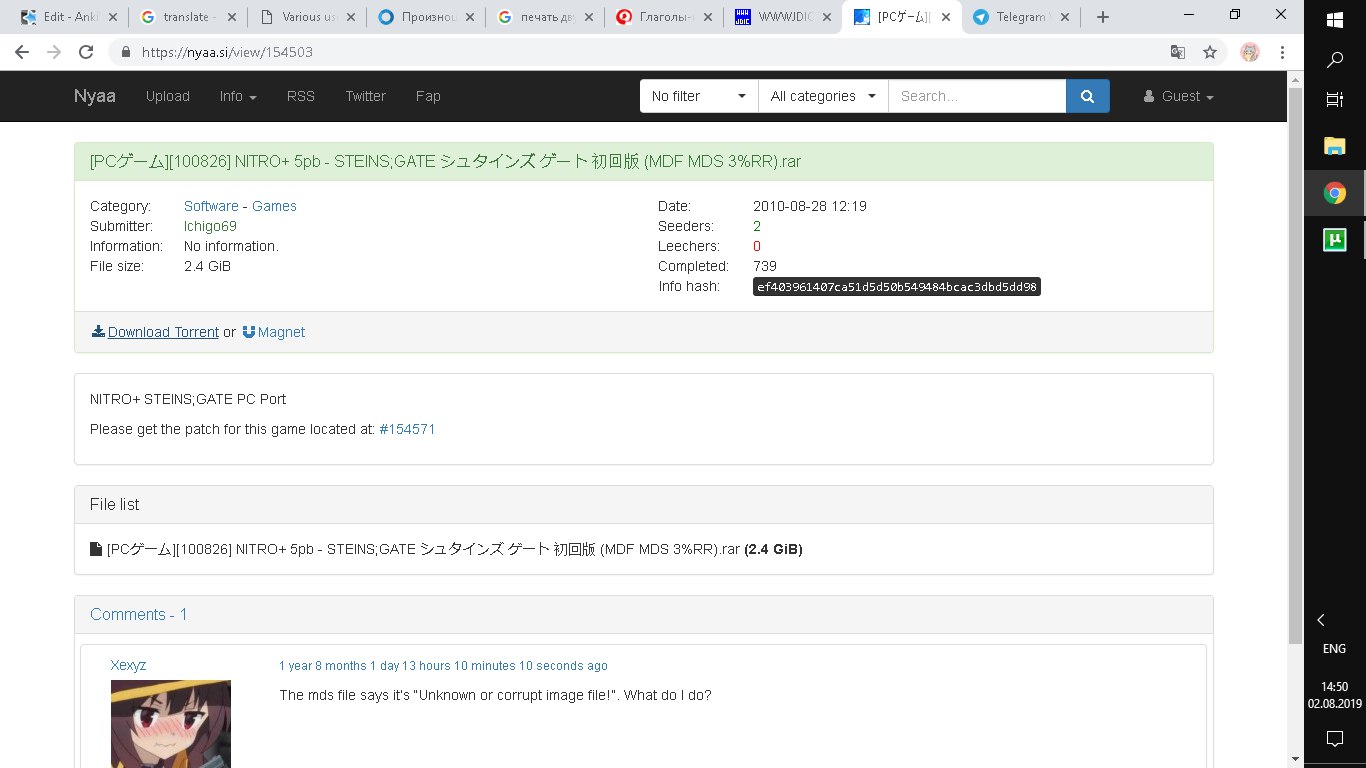Switch to the Глаголы tab
Viewport: 1366px width, 768px height.
(x=664, y=17)
